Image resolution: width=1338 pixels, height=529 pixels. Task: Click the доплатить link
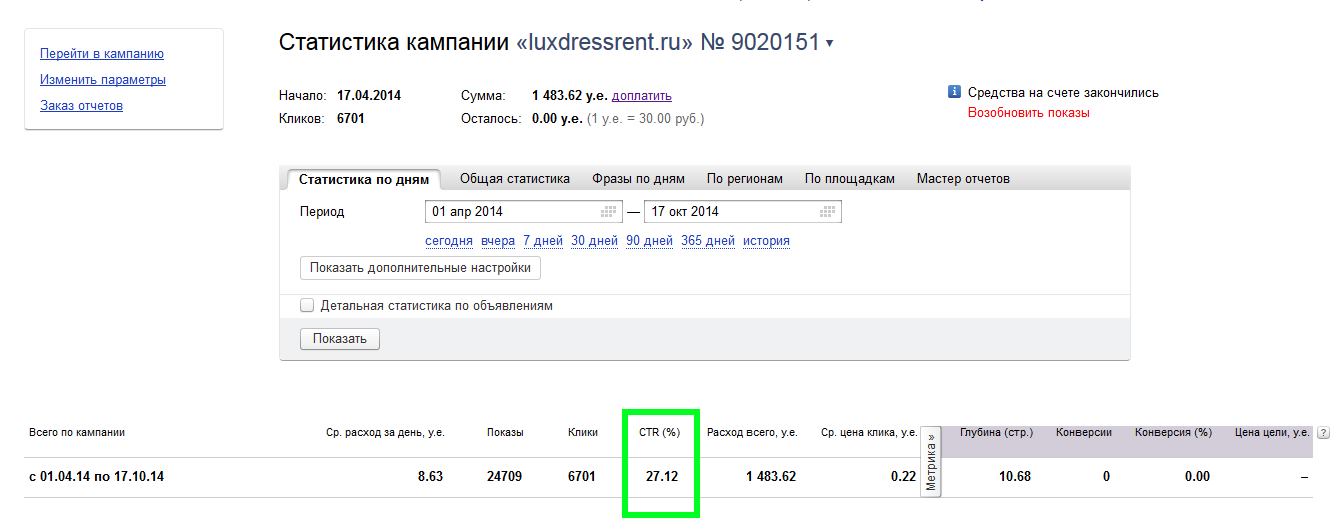click(642, 96)
